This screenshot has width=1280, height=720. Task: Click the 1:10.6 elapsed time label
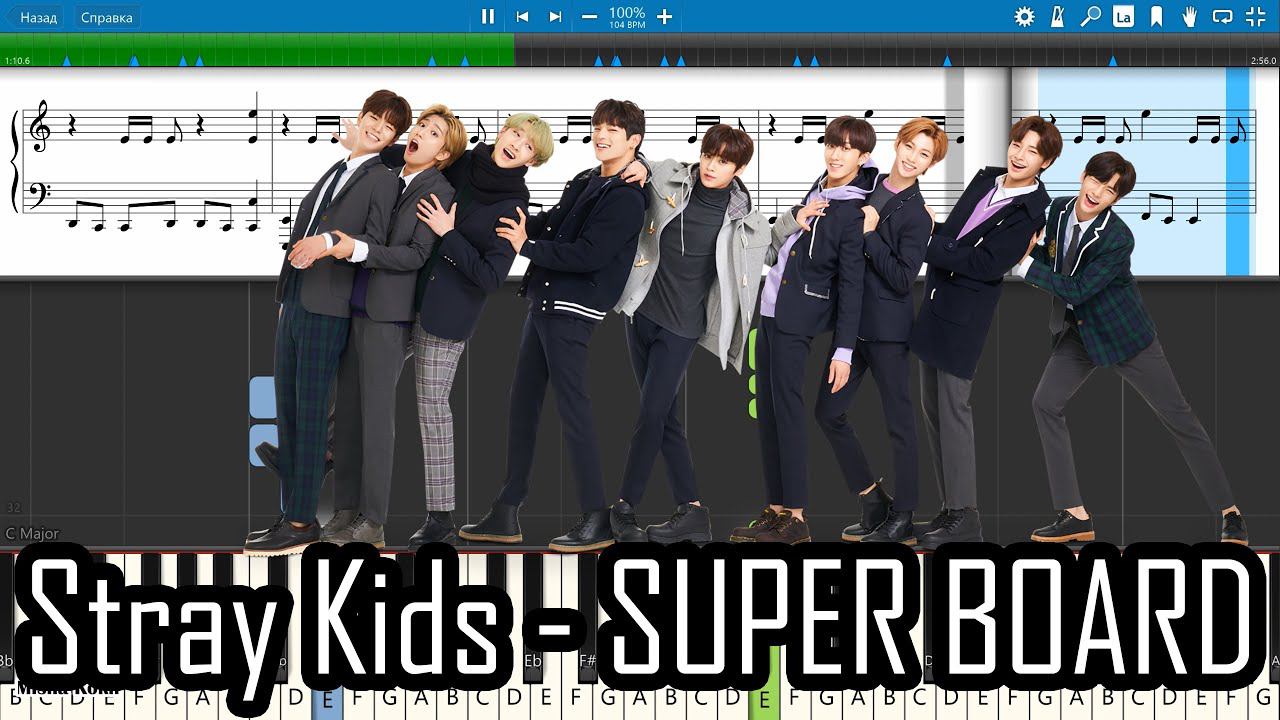[18, 61]
